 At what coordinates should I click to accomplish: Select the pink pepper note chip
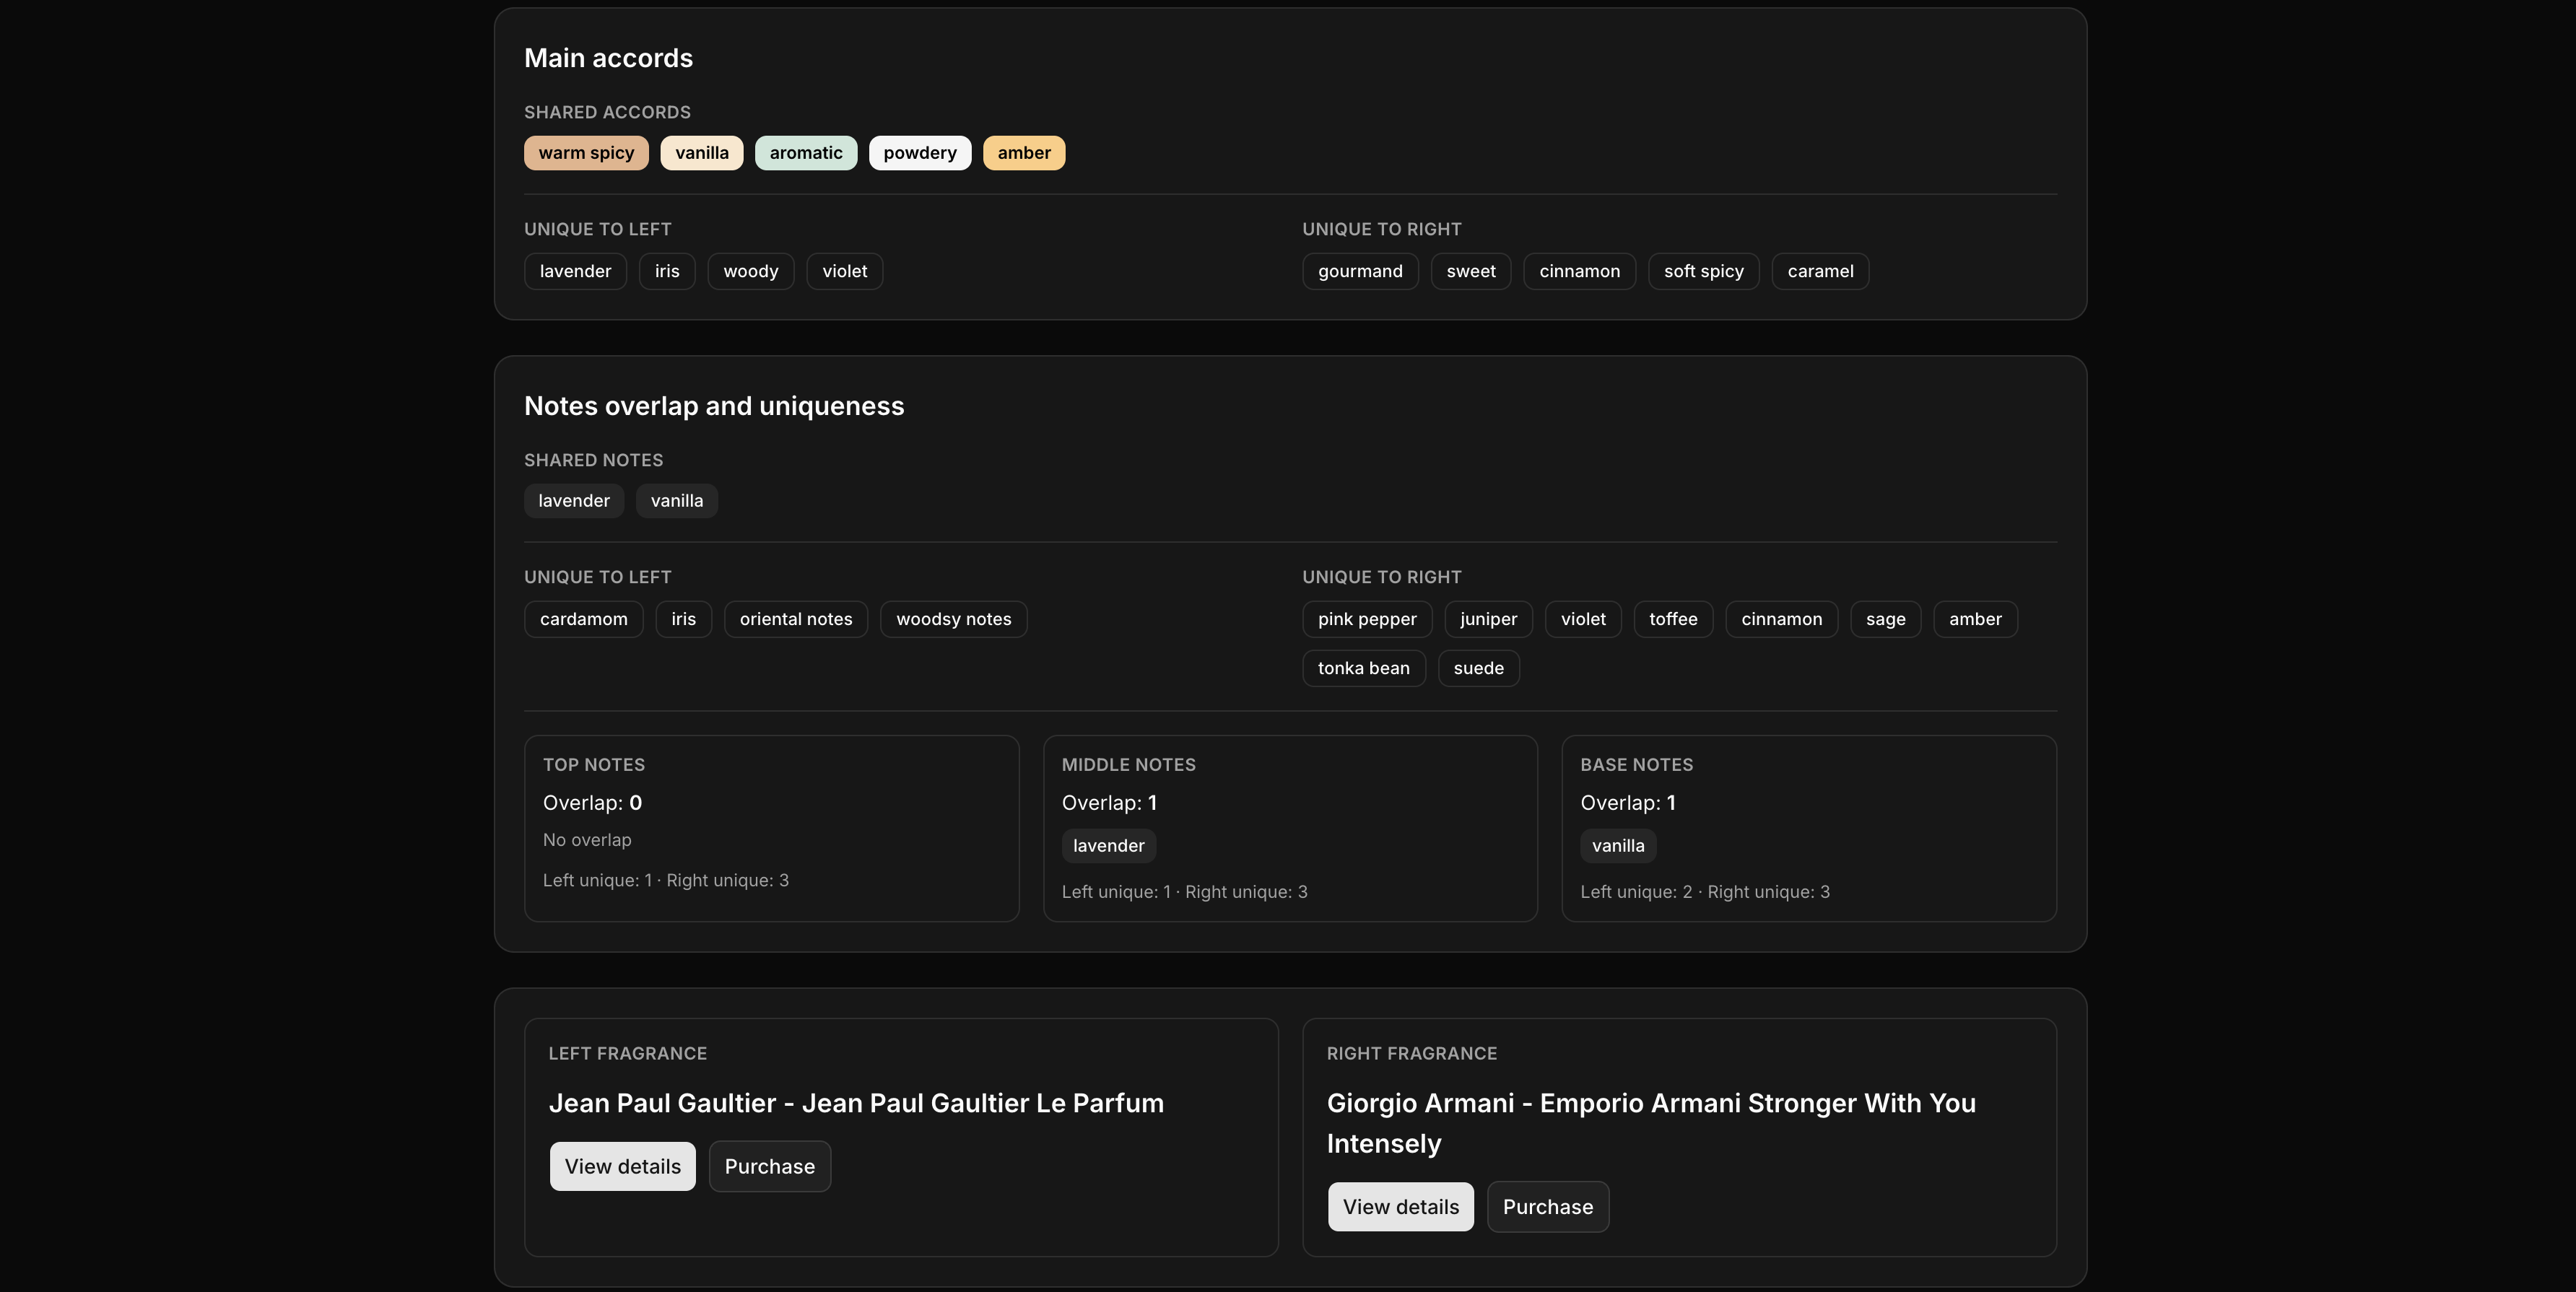coord(1366,619)
